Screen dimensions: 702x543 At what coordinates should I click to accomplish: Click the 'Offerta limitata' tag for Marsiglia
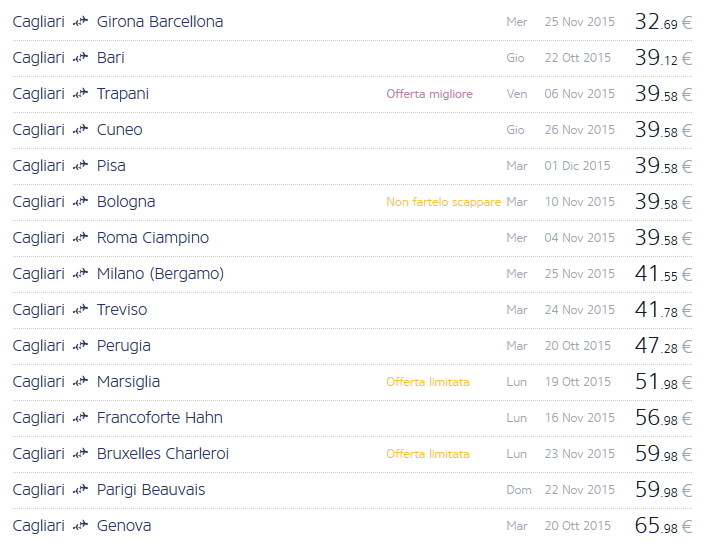point(428,382)
